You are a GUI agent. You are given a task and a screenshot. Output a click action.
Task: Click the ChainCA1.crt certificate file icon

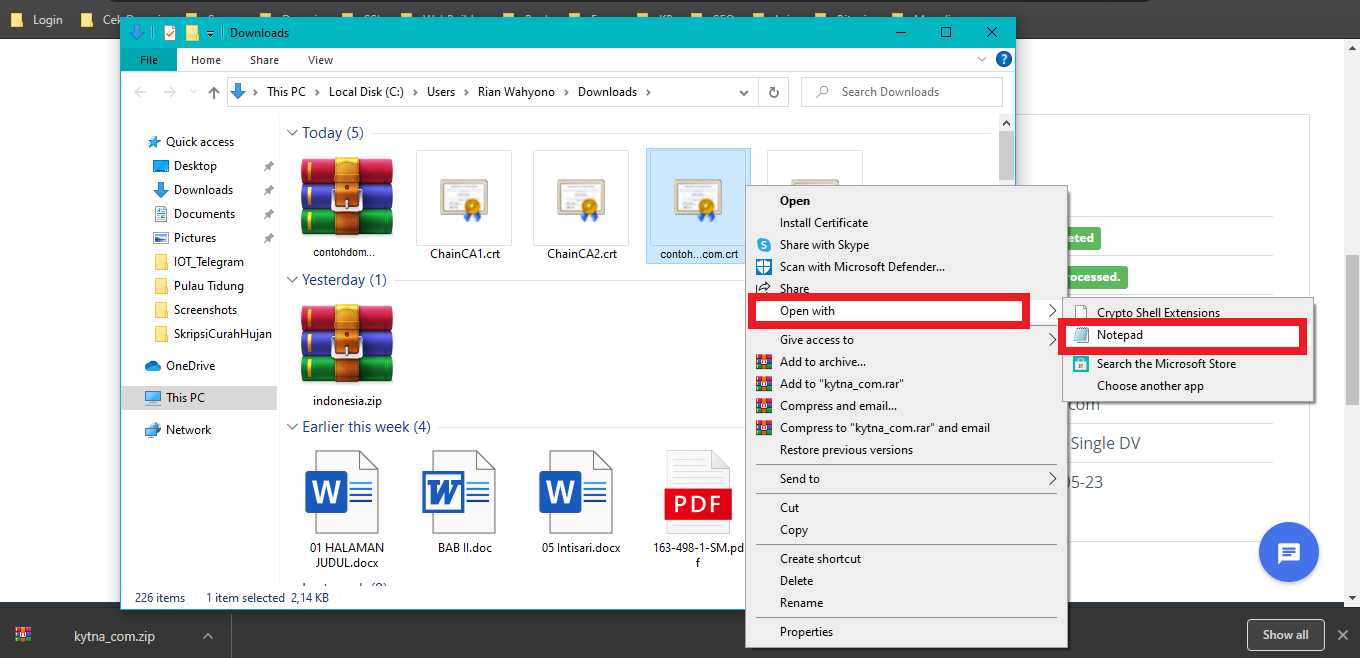click(x=463, y=198)
